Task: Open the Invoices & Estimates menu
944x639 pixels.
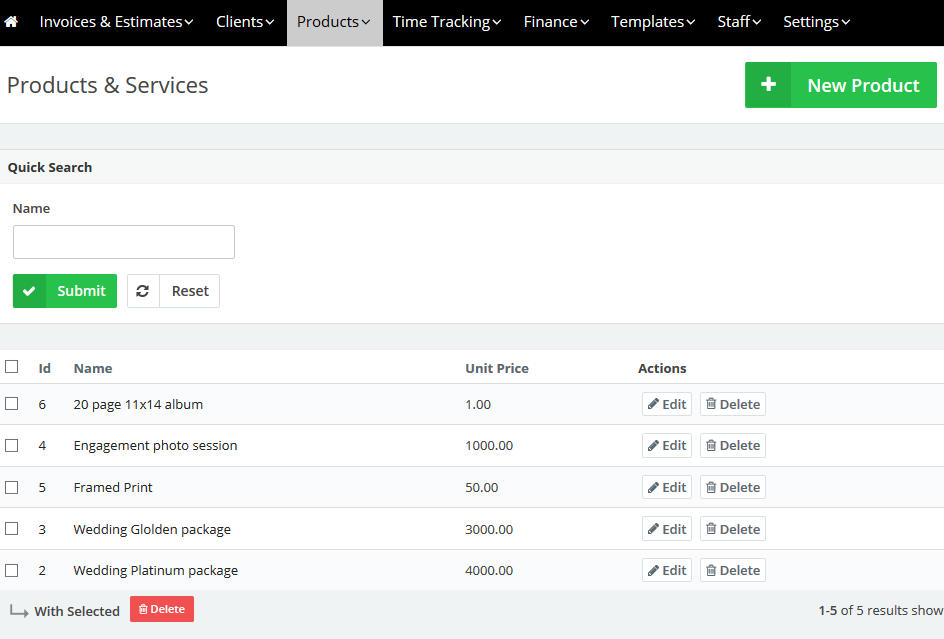Action: point(115,21)
